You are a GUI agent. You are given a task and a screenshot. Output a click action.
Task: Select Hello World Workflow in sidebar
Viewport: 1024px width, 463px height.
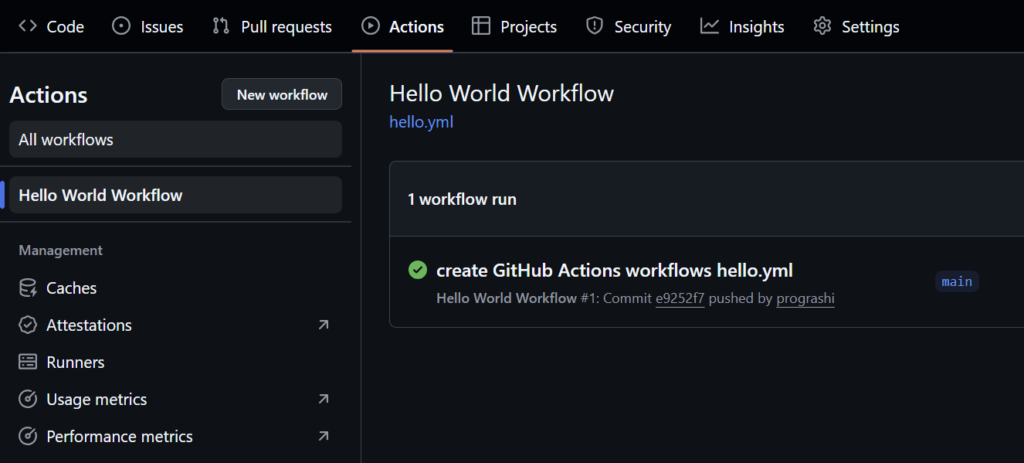[175, 195]
